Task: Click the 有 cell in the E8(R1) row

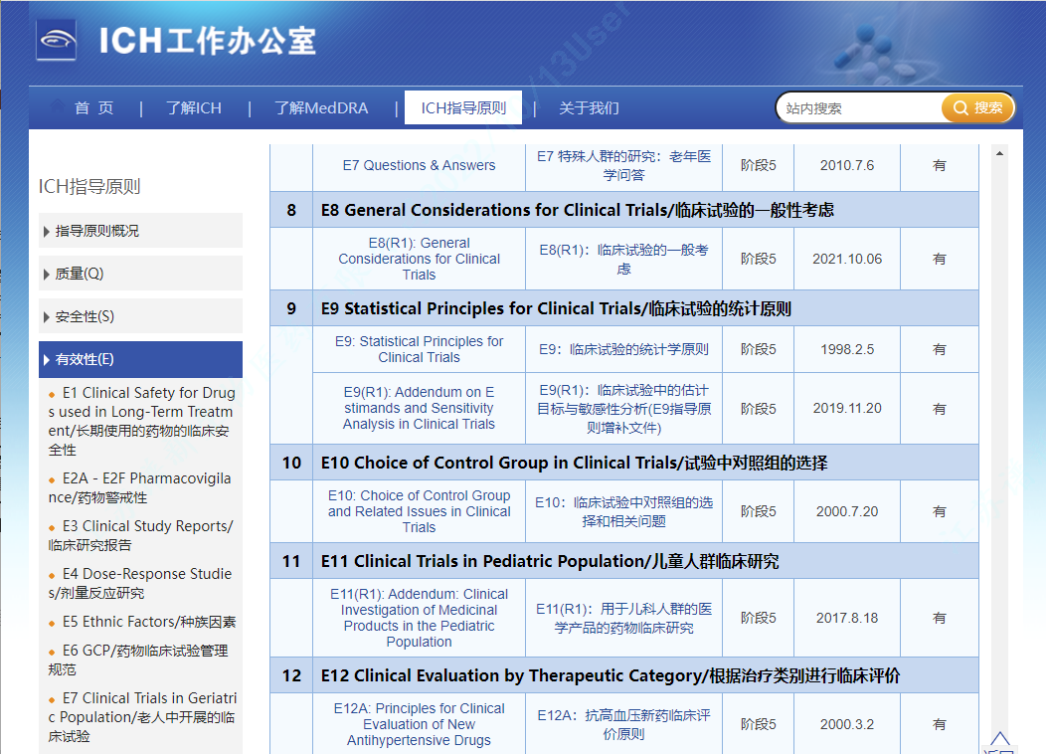Action: tap(939, 259)
